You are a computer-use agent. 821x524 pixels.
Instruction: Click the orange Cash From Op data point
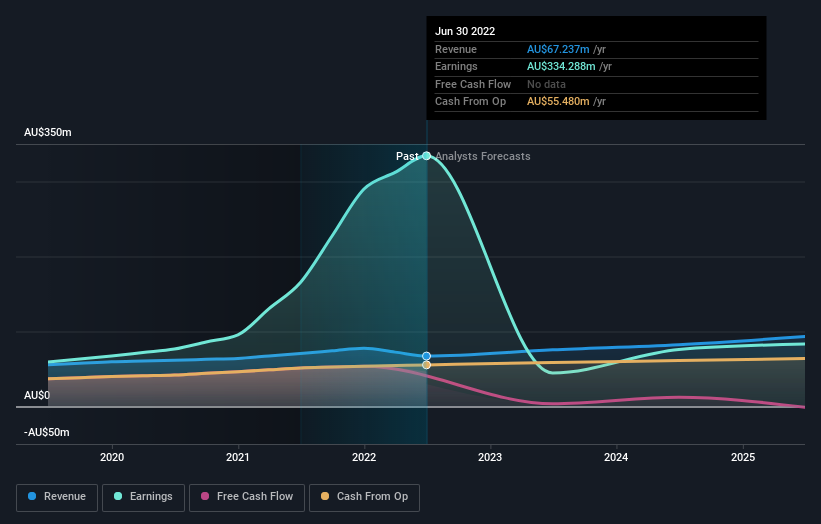(427, 365)
